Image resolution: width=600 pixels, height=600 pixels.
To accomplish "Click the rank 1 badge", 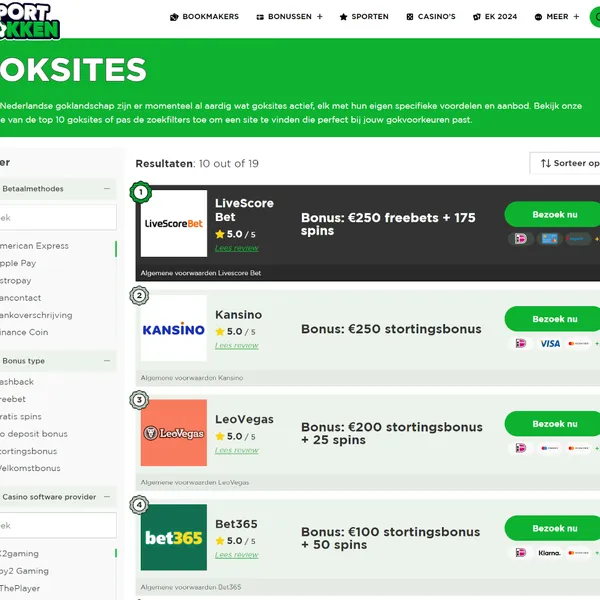I will pos(140,192).
